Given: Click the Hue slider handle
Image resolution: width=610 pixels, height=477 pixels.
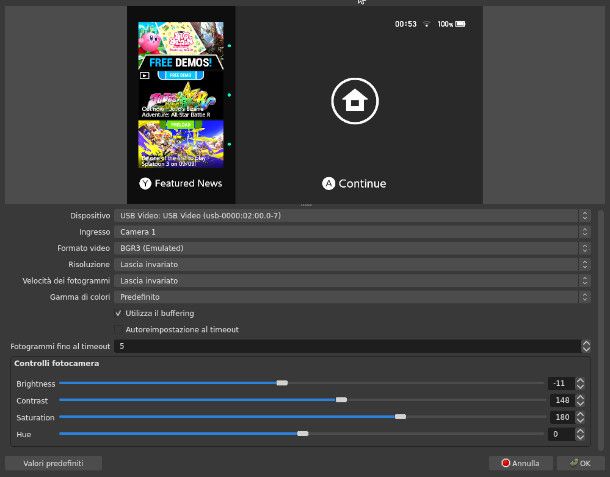Looking at the screenshot, I should 303,433.
